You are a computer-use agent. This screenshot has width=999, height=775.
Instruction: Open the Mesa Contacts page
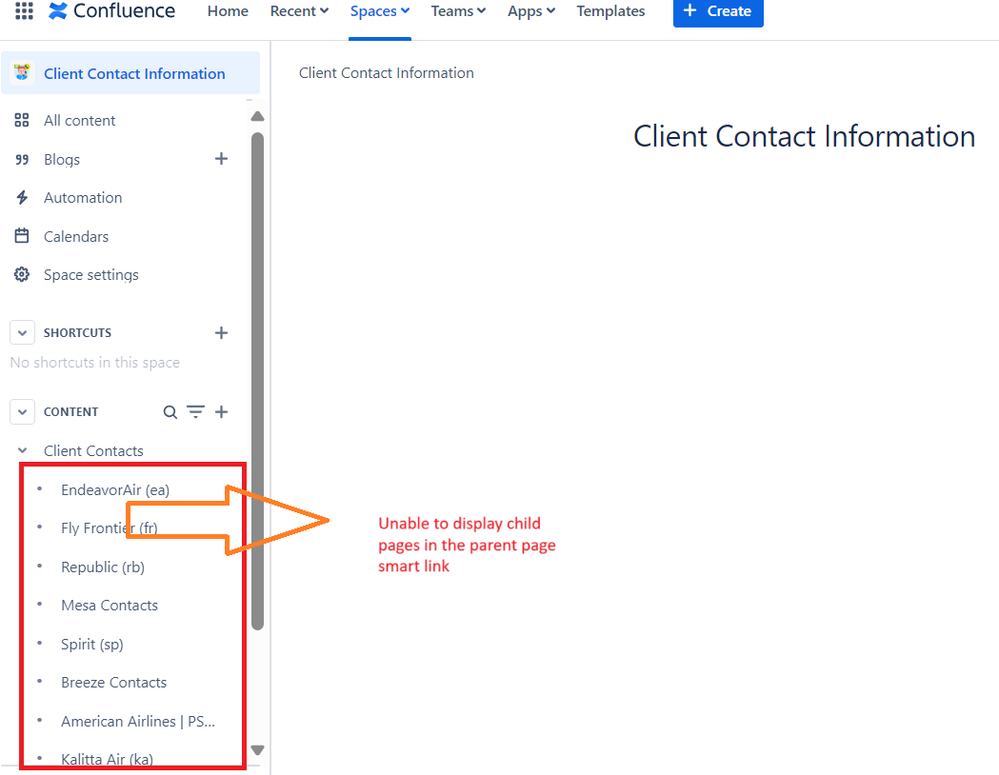pyautogui.click(x=110, y=605)
